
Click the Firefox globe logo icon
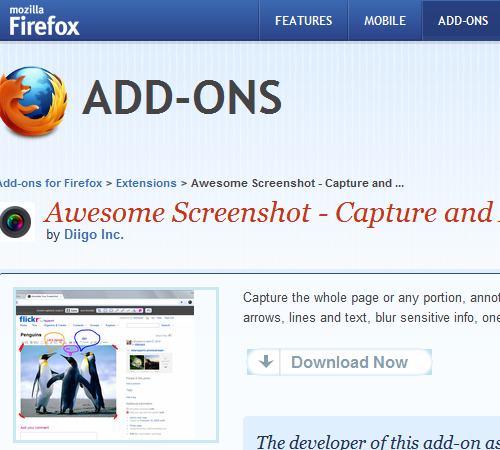click(x=33, y=101)
